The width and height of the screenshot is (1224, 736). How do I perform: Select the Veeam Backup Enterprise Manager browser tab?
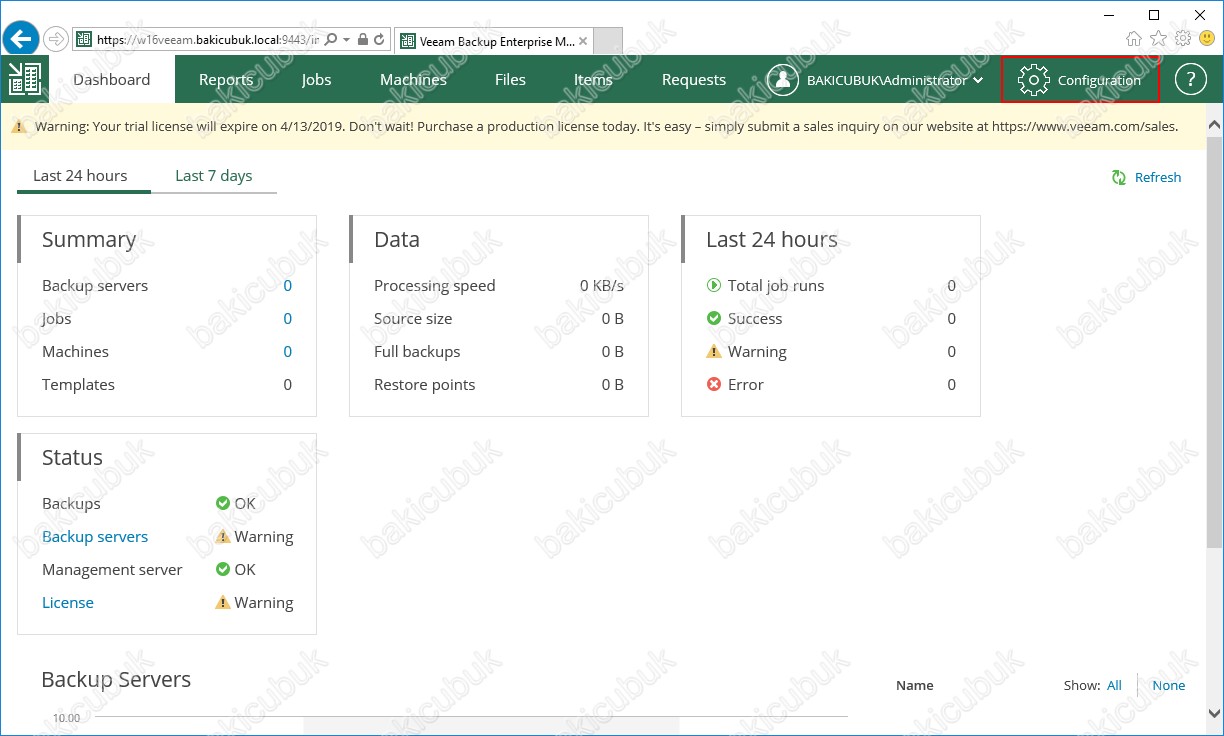(x=495, y=41)
